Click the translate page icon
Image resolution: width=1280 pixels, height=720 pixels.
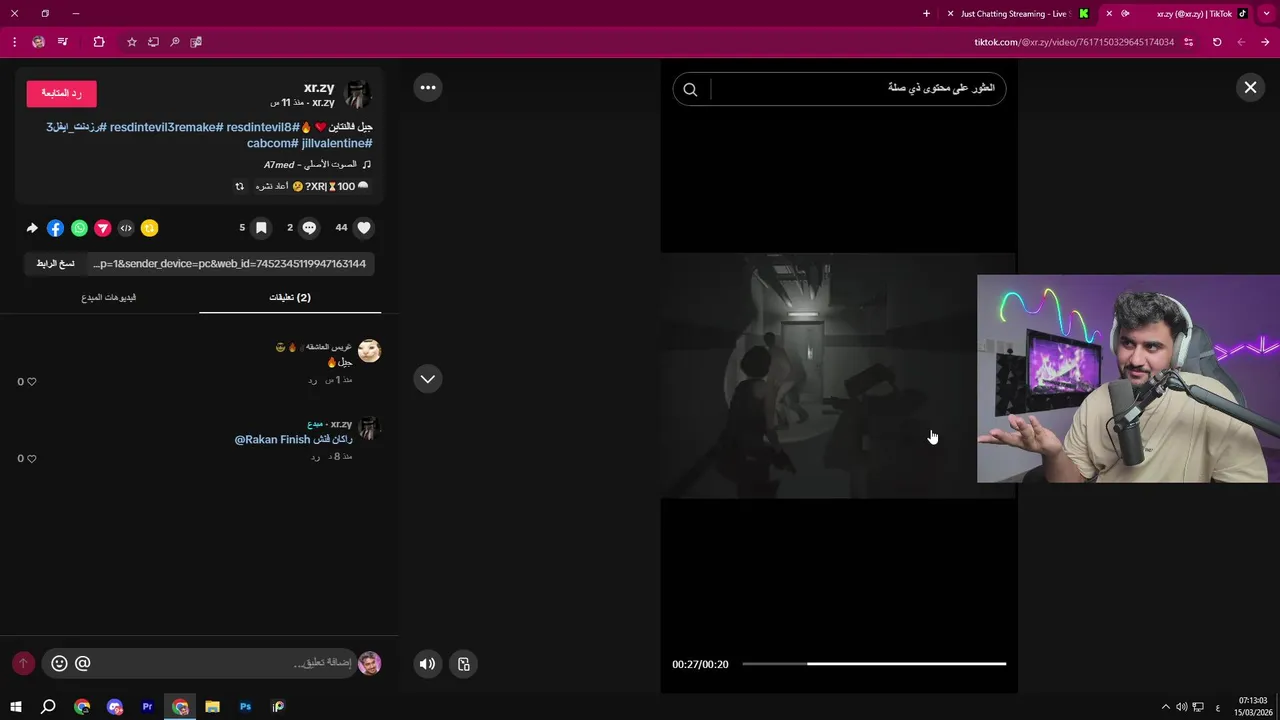pyautogui.click(x=196, y=42)
